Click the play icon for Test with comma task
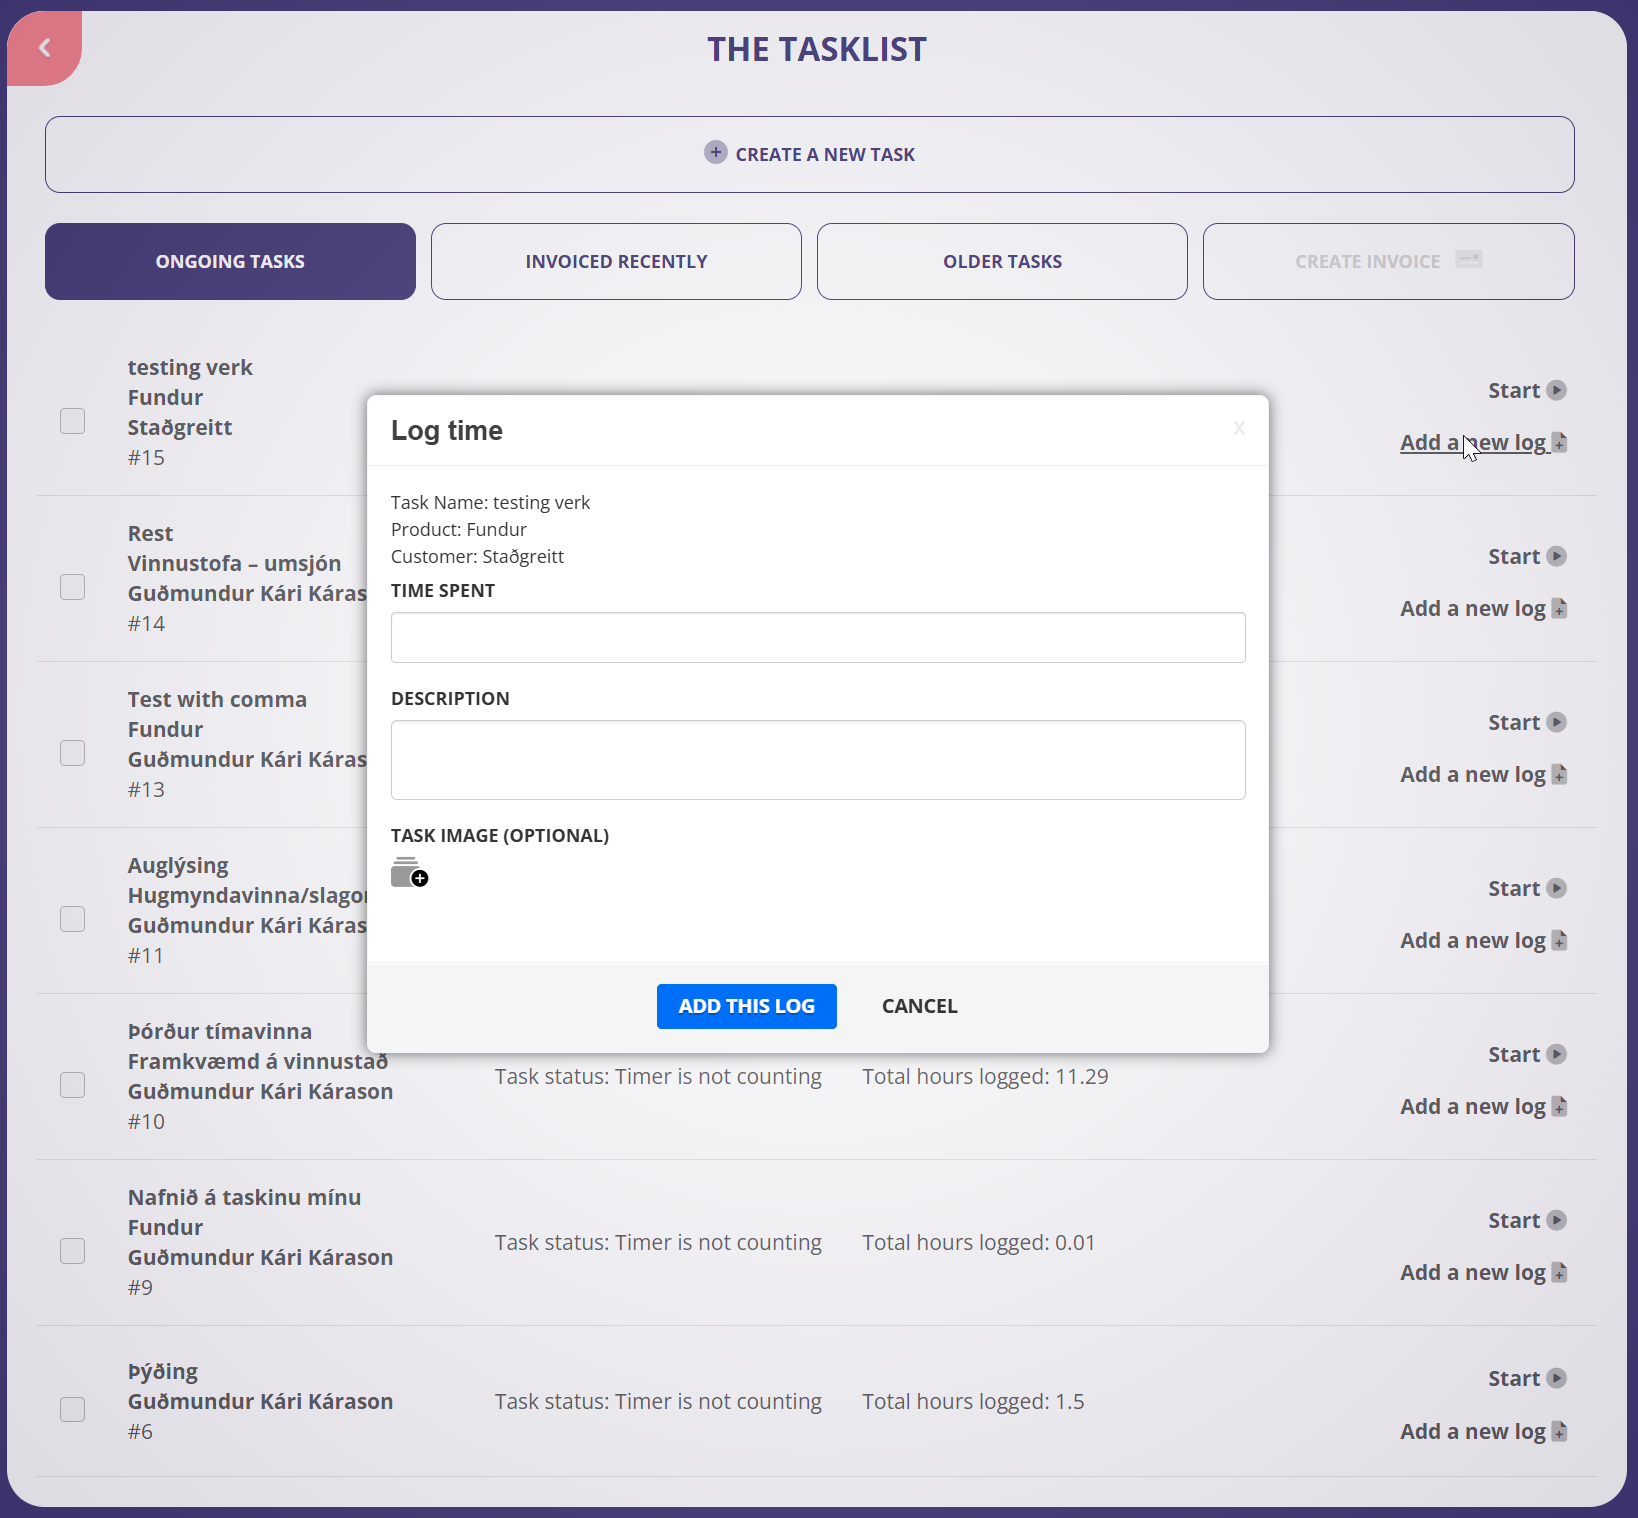 (x=1557, y=722)
